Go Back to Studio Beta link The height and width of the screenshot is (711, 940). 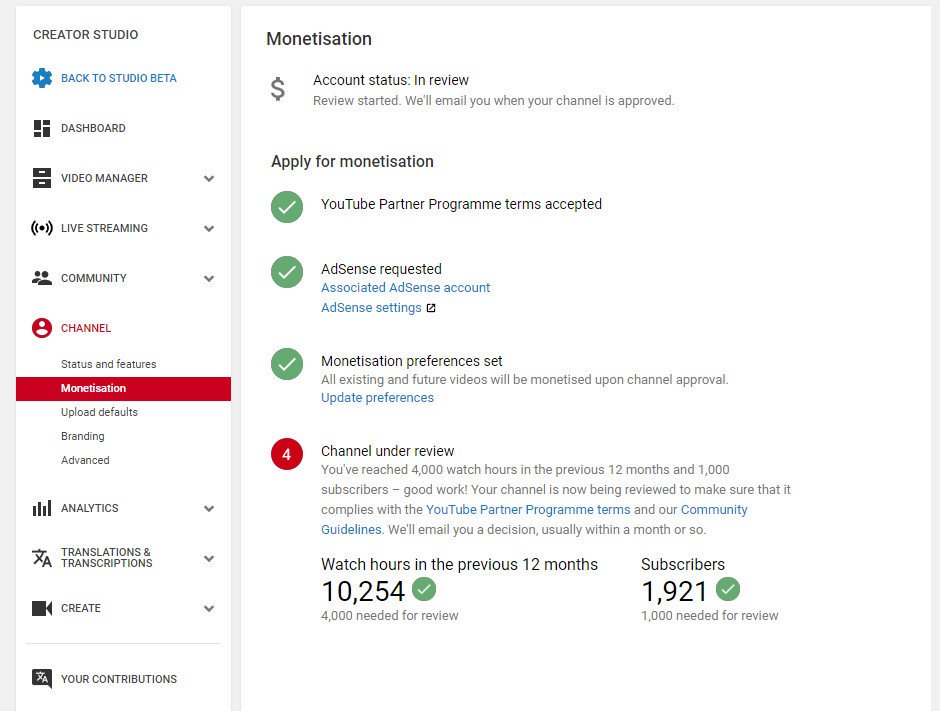click(119, 78)
